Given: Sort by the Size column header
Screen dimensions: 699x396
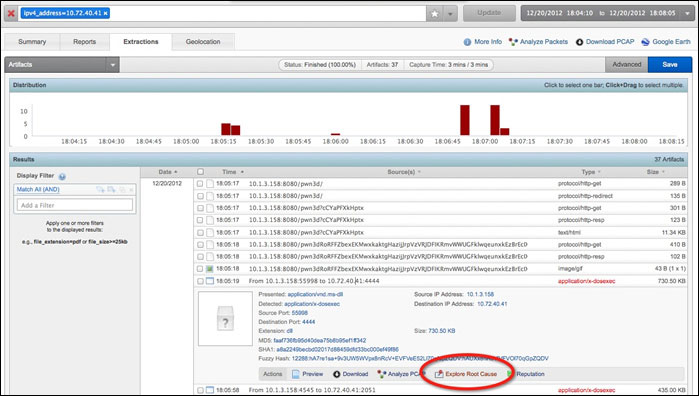Looking at the screenshot, I should coord(655,172).
